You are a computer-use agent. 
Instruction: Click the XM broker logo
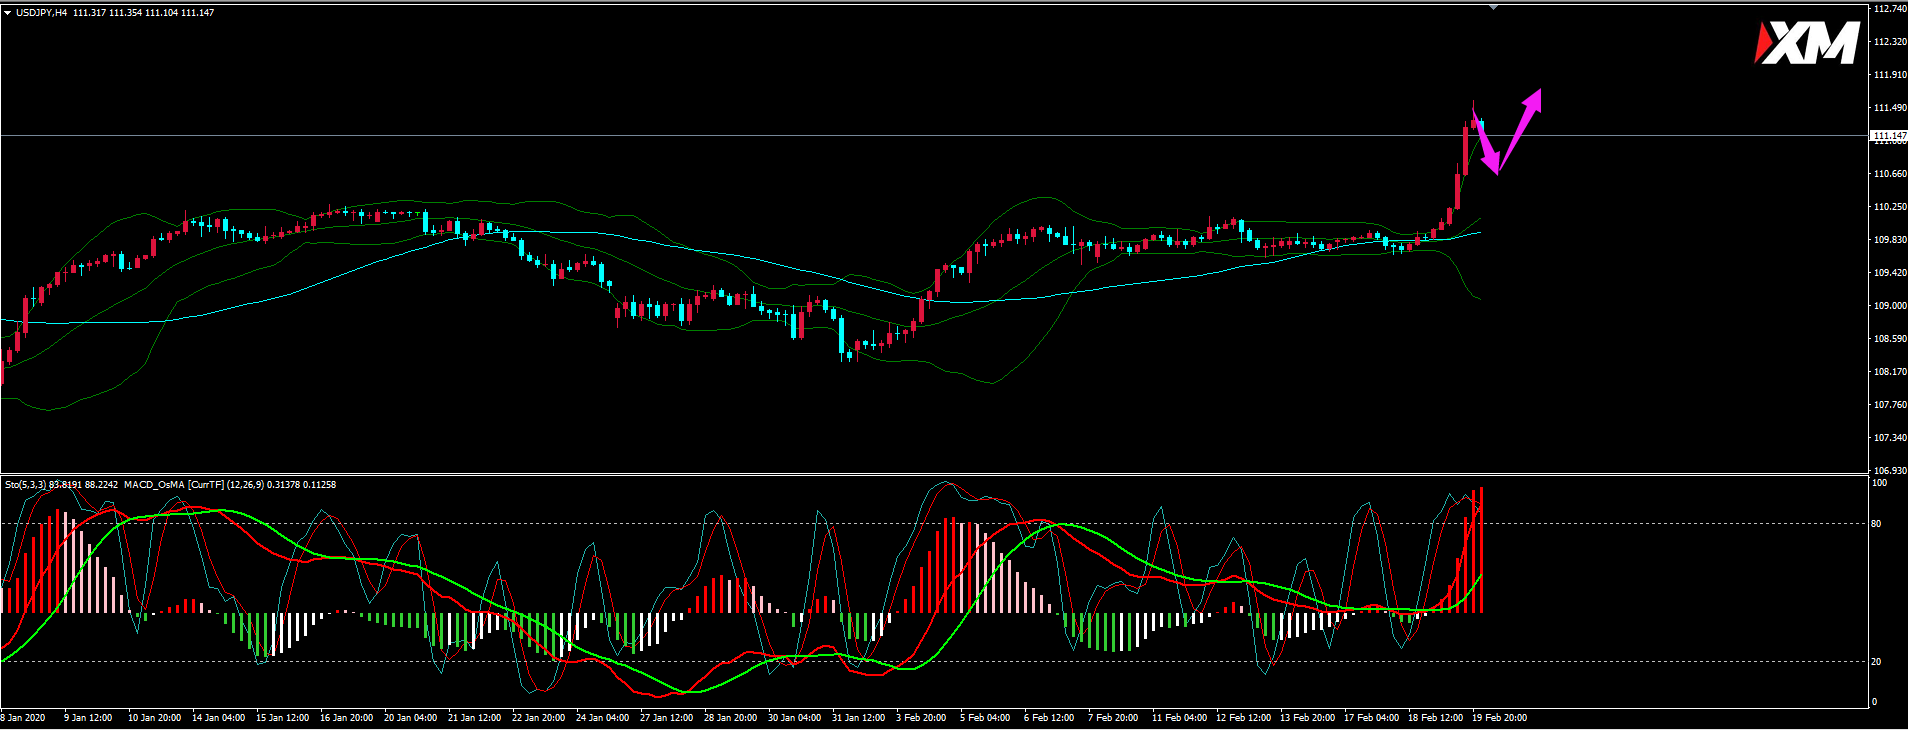1808,44
